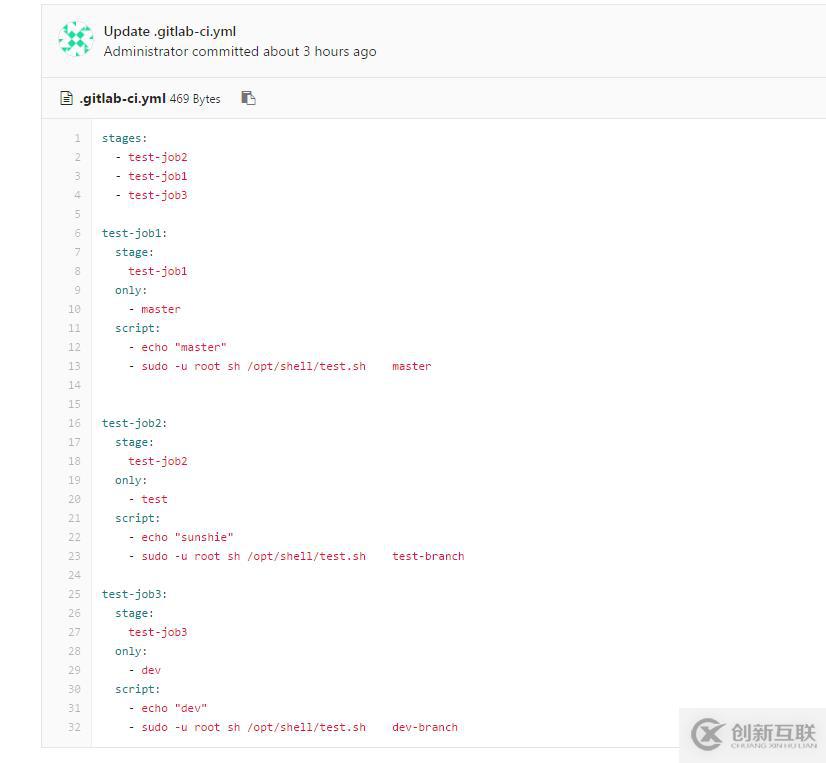The height and width of the screenshot is (763, 826).
Task: Jump to line number 6
Action: (x=77, y=233)
